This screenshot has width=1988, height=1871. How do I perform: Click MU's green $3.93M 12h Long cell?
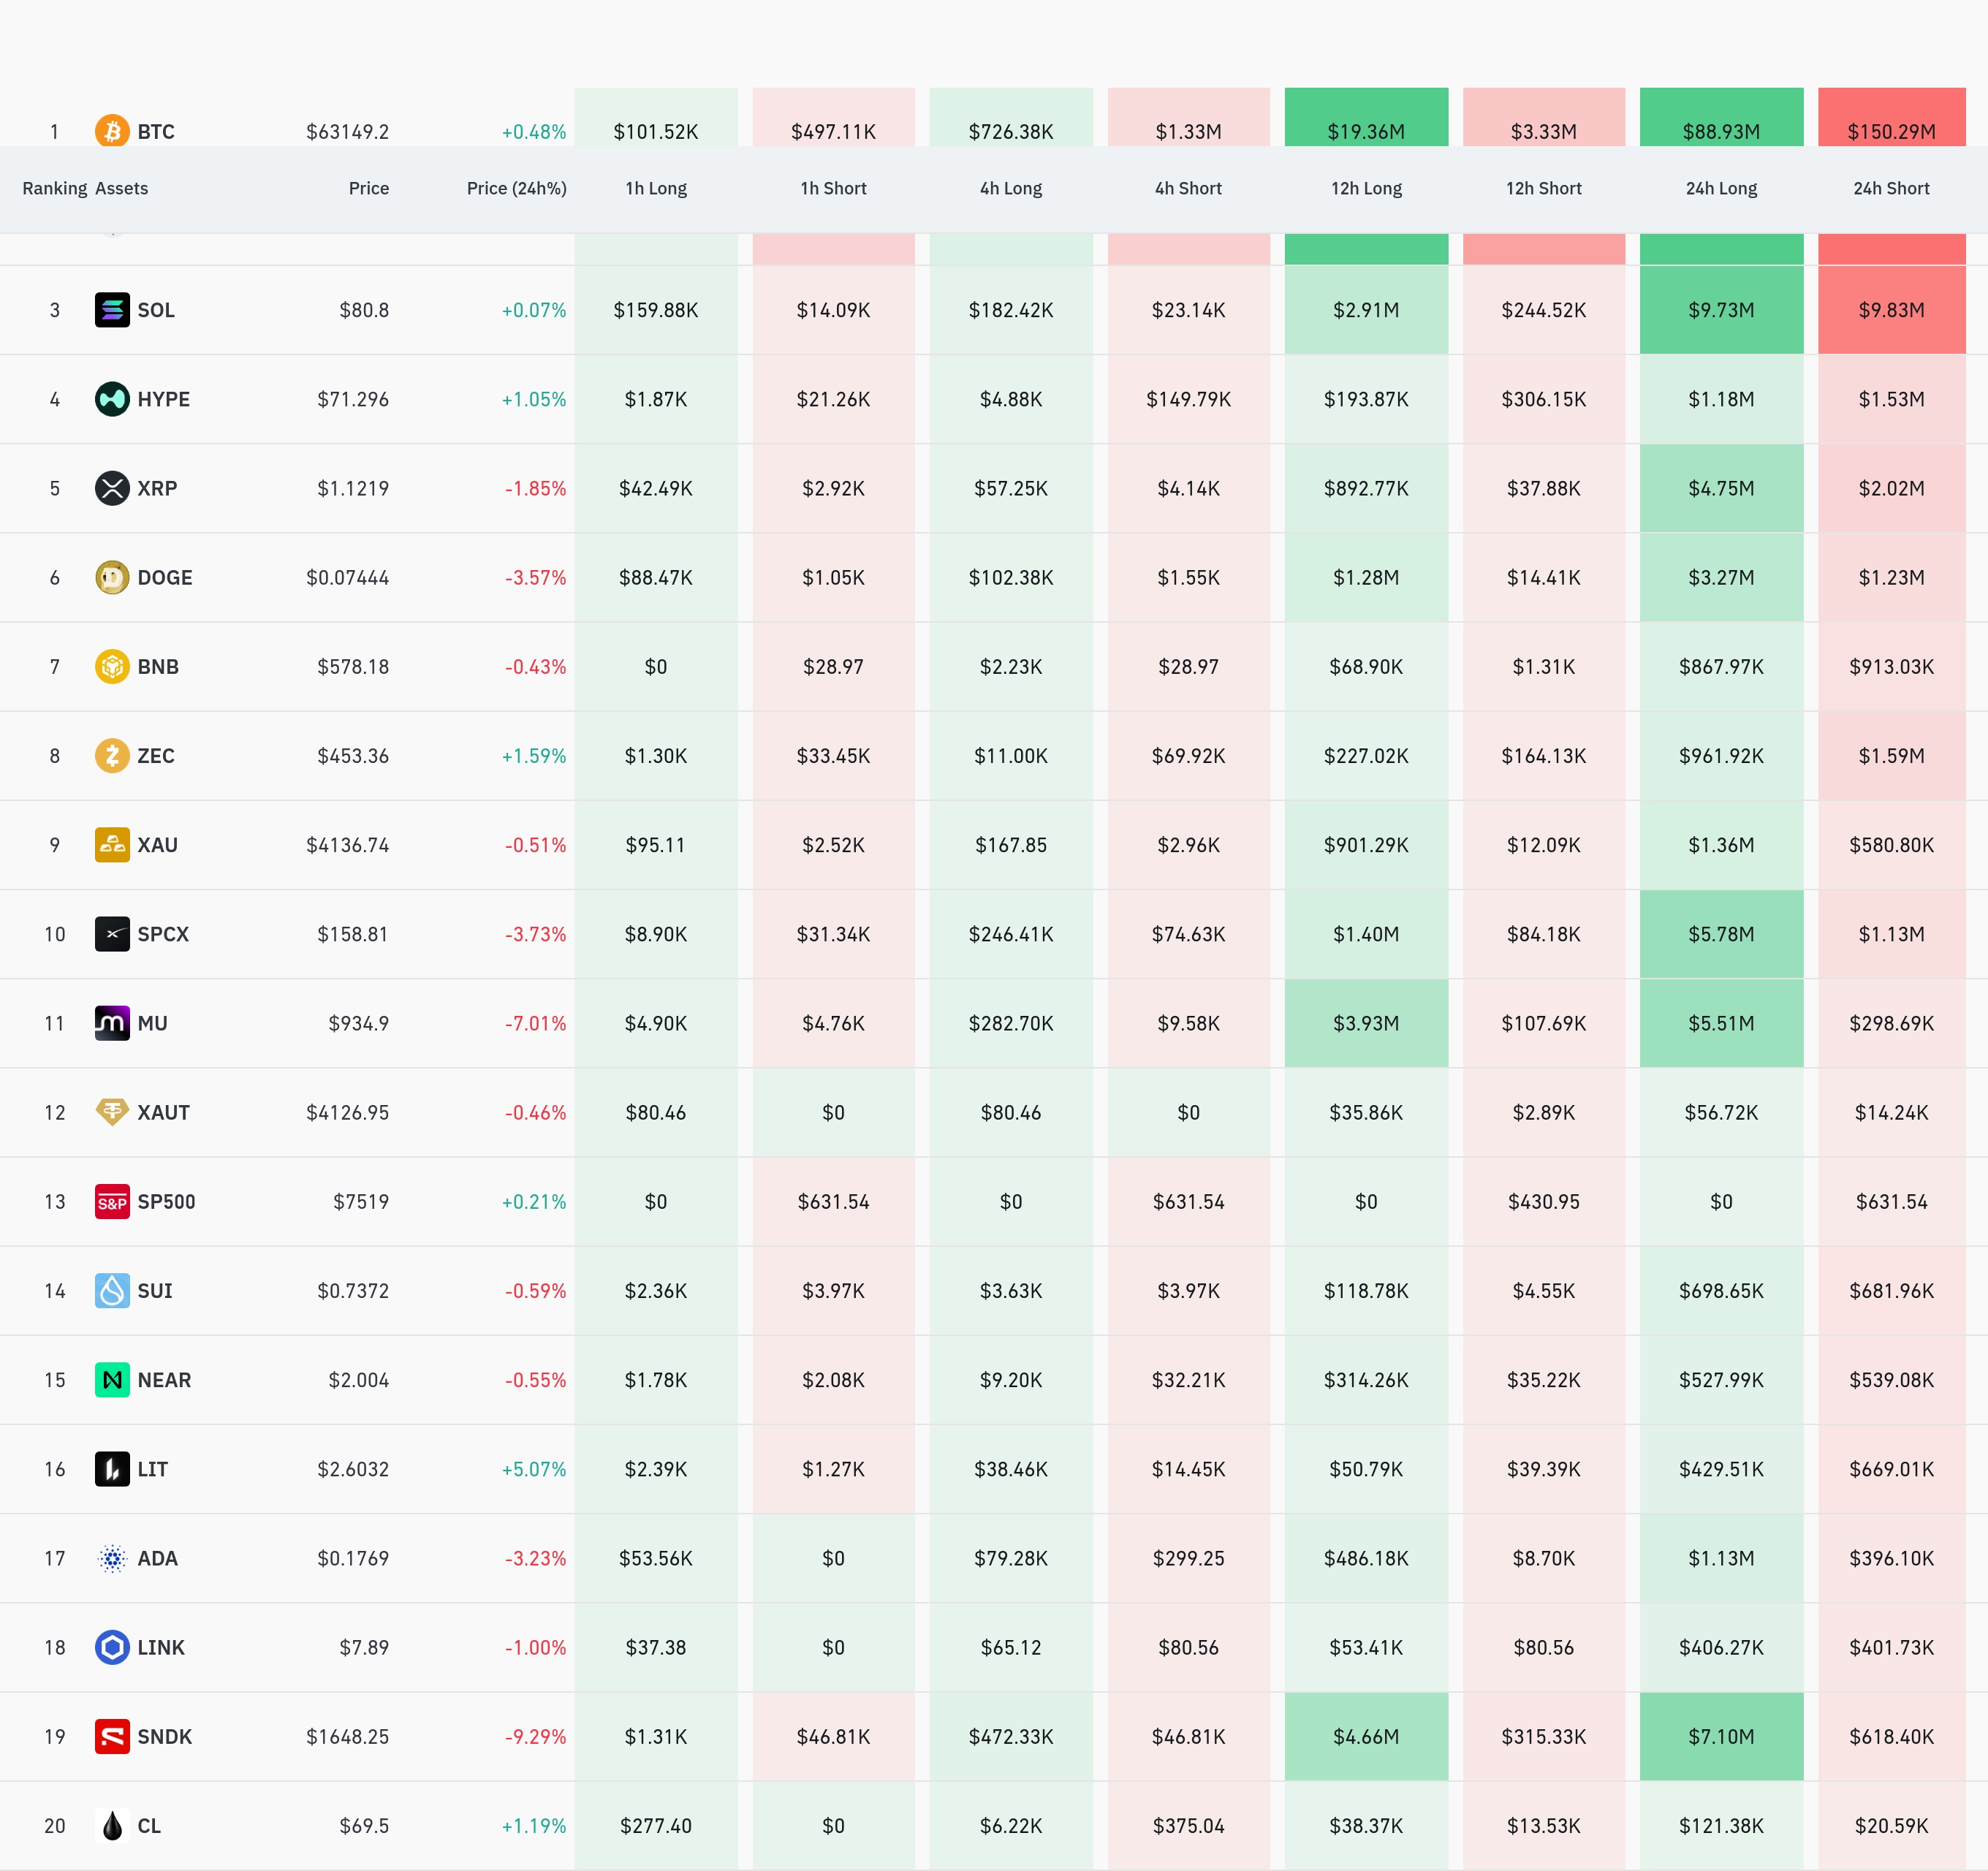(1366, 1023)
